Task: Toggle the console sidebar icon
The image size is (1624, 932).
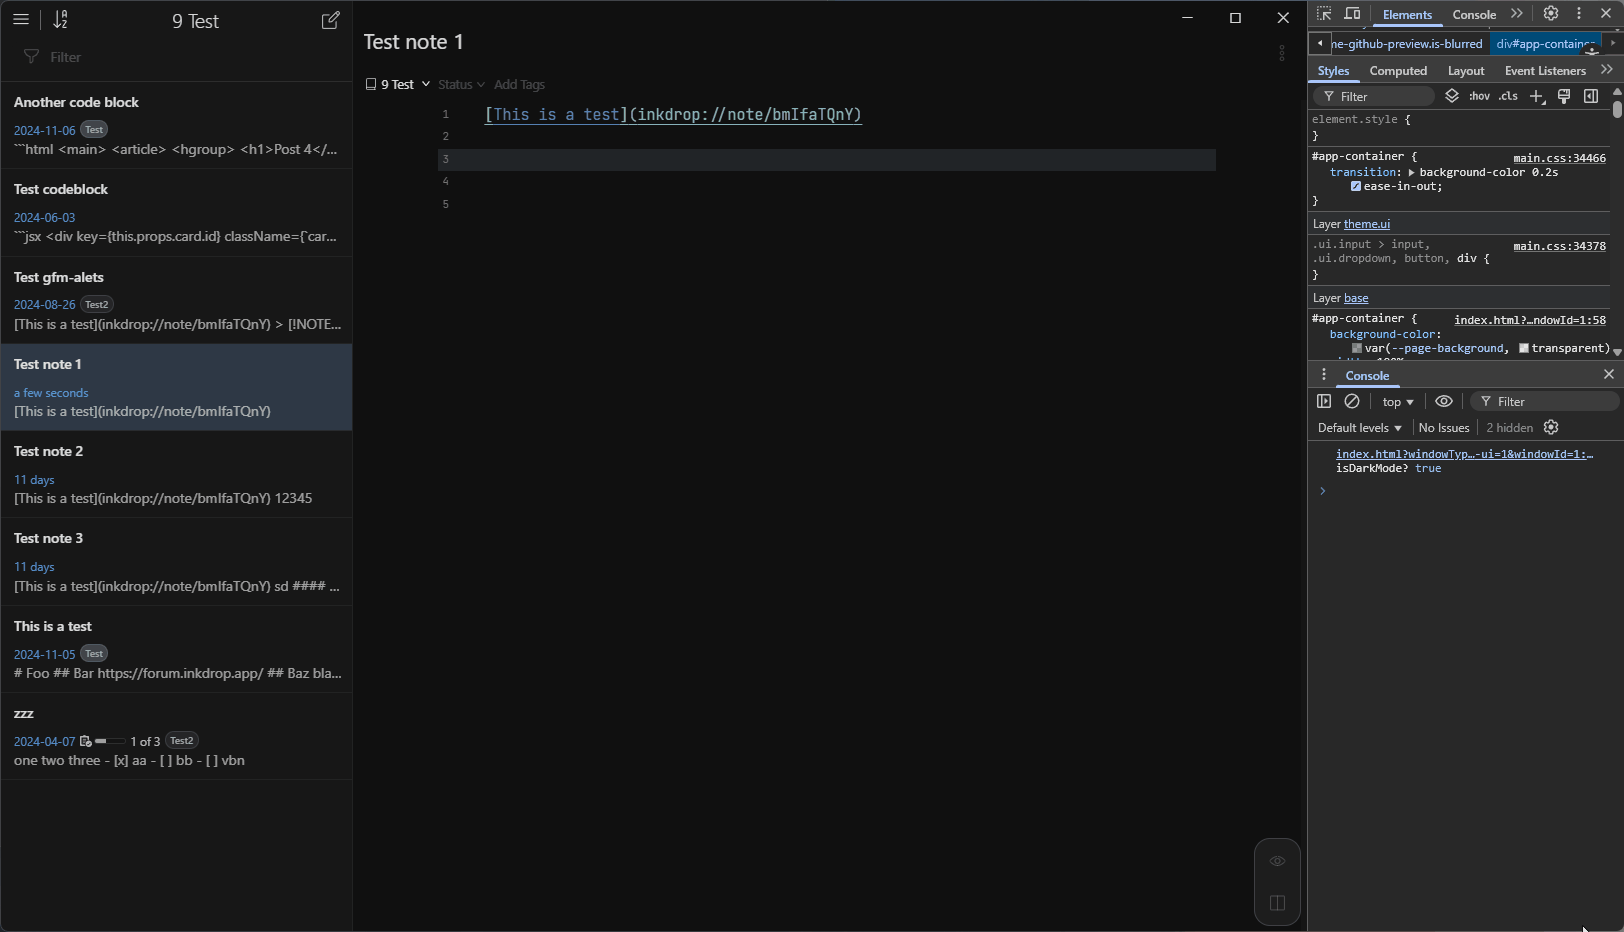Action: pyautogui.click(x=1324, y=401)
